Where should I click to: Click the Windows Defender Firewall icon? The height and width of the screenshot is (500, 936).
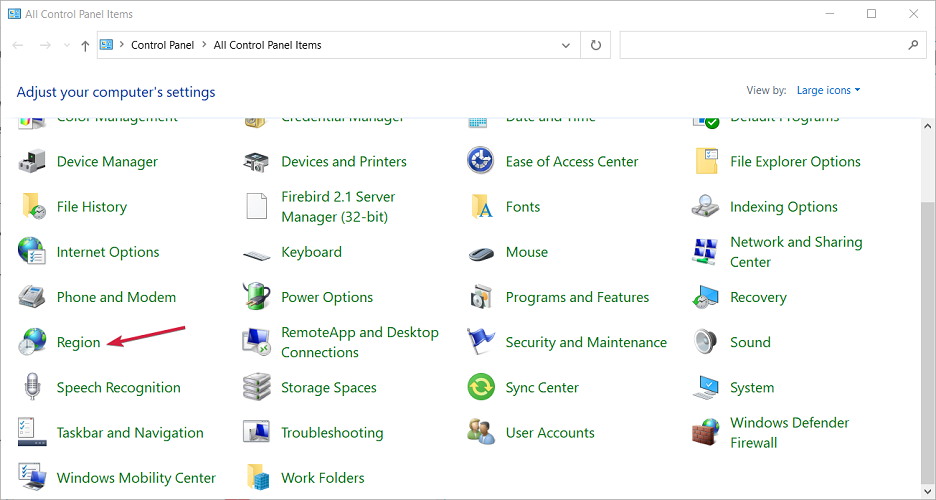coord(706,432)
